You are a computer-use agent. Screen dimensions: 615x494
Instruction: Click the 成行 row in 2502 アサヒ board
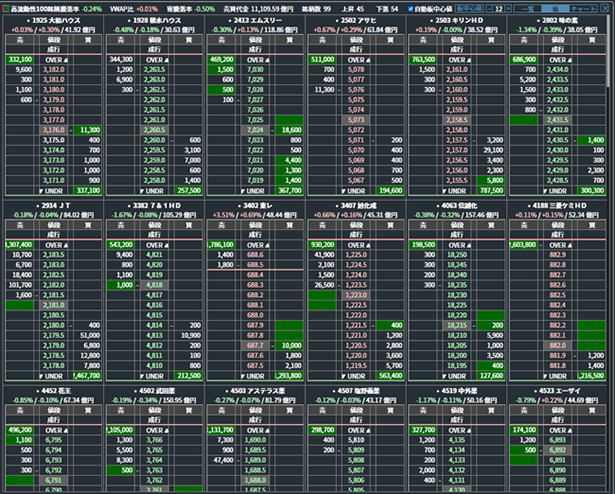pos(359,49)
